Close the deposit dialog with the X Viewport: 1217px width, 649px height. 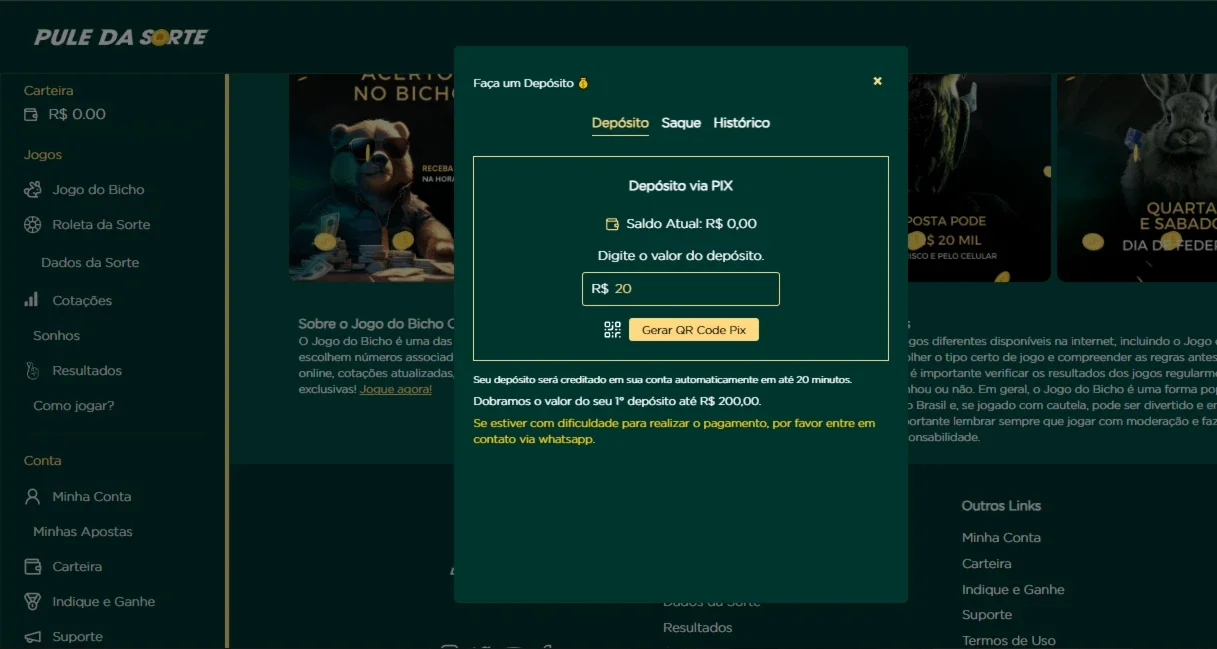pyautogui.click(x=878, y=81)
